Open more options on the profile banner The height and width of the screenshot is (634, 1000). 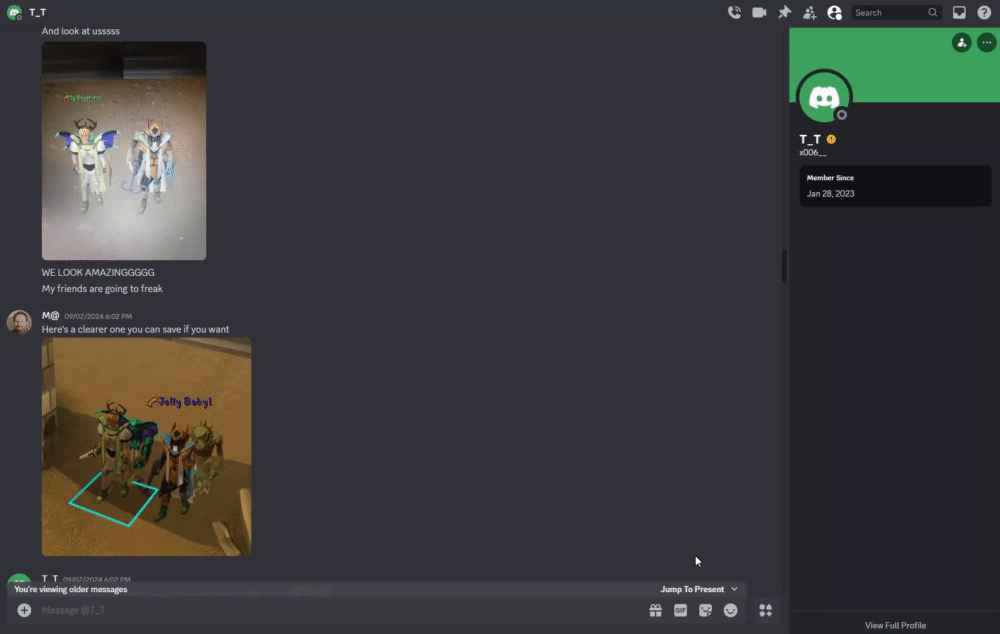987,43
